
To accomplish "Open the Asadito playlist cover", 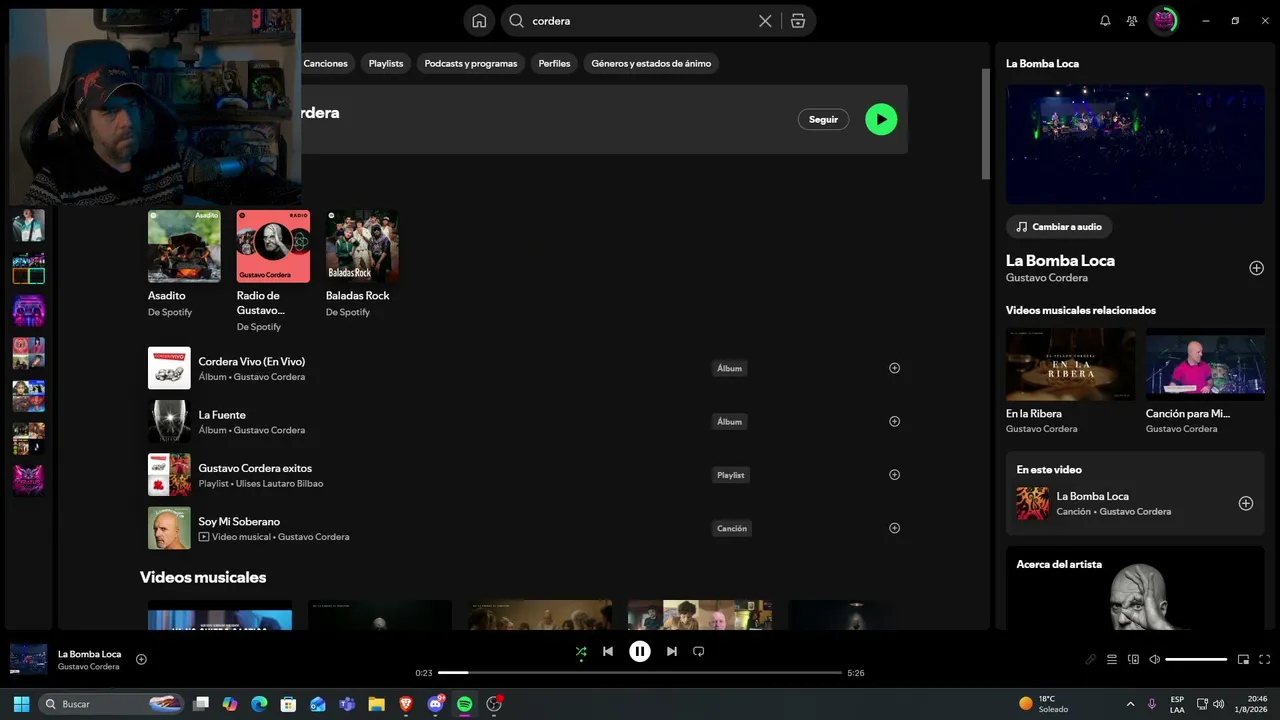I will [184, 246].
